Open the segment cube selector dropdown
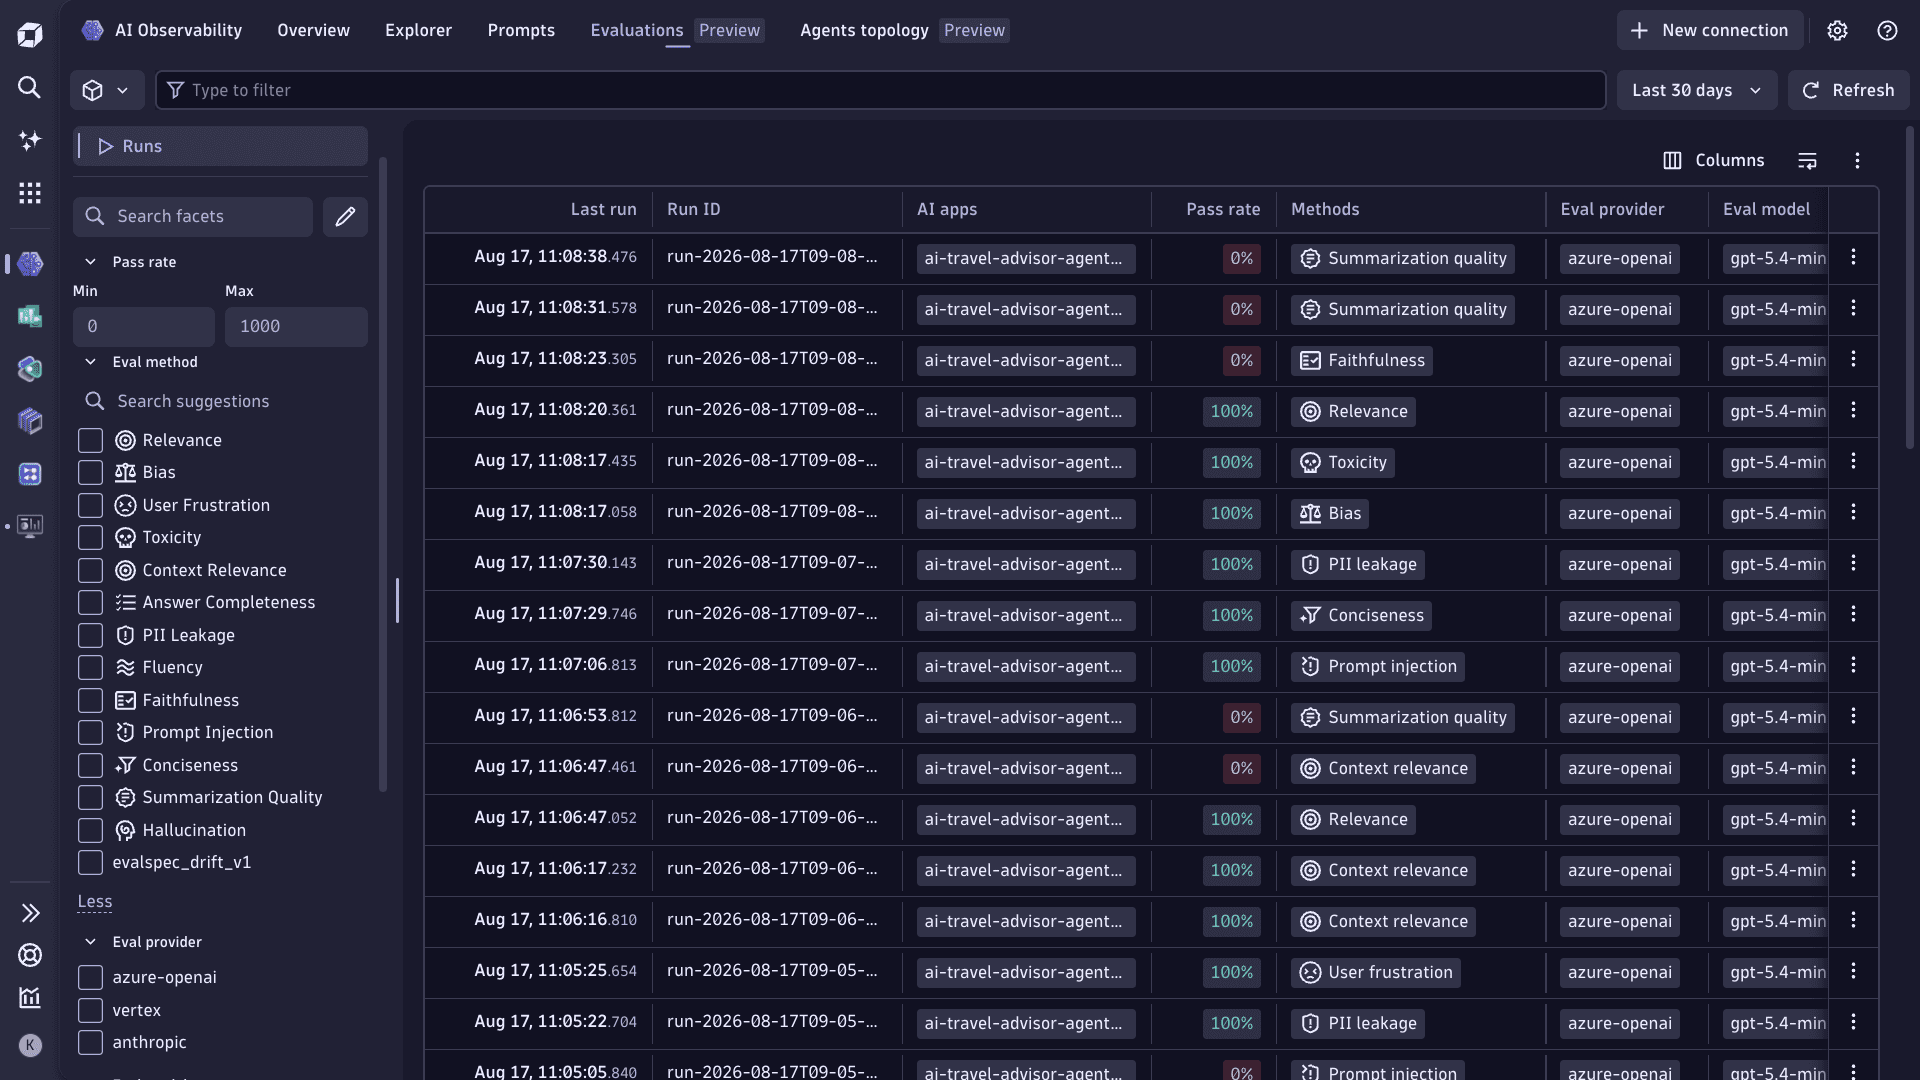Screen dimensions: 1920x1080 [107, 90]
